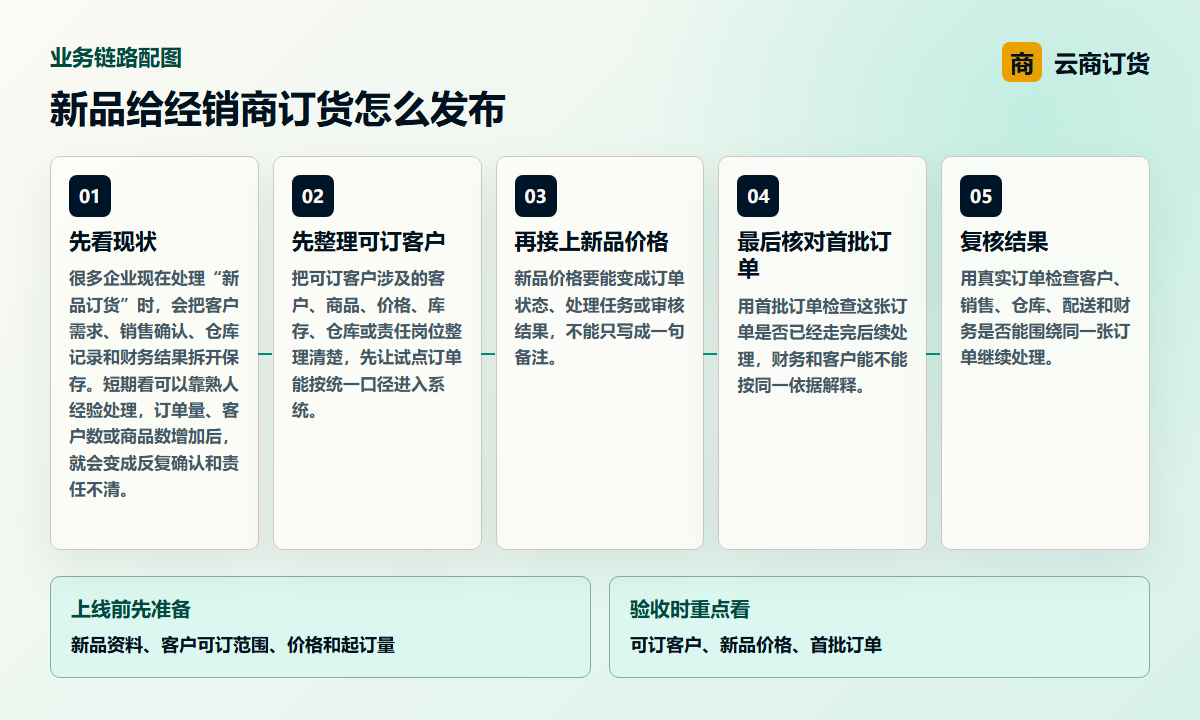1200x720 pixels.
Task: Click the text 可订客户、新品价格、首批订单
Action: point(756,645)
